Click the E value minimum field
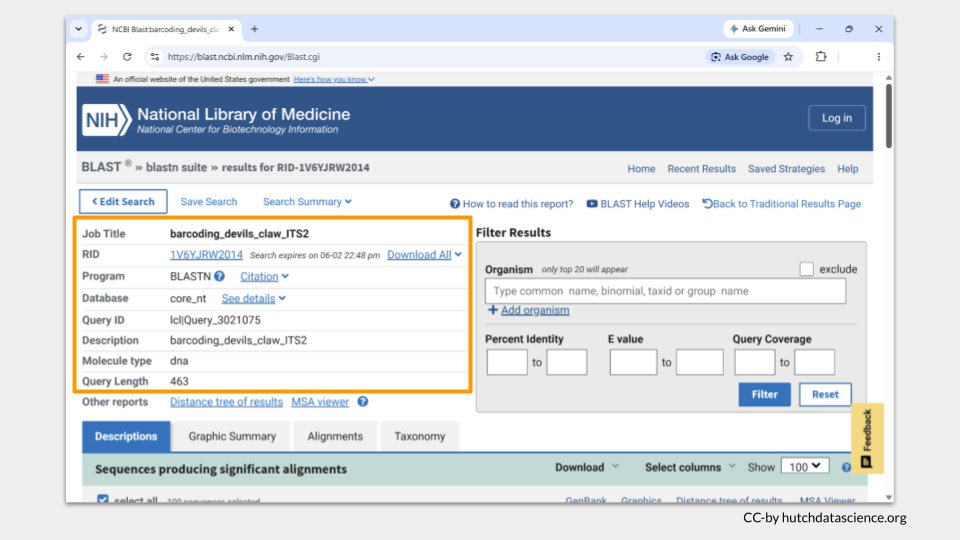 [x=633, y=362]
